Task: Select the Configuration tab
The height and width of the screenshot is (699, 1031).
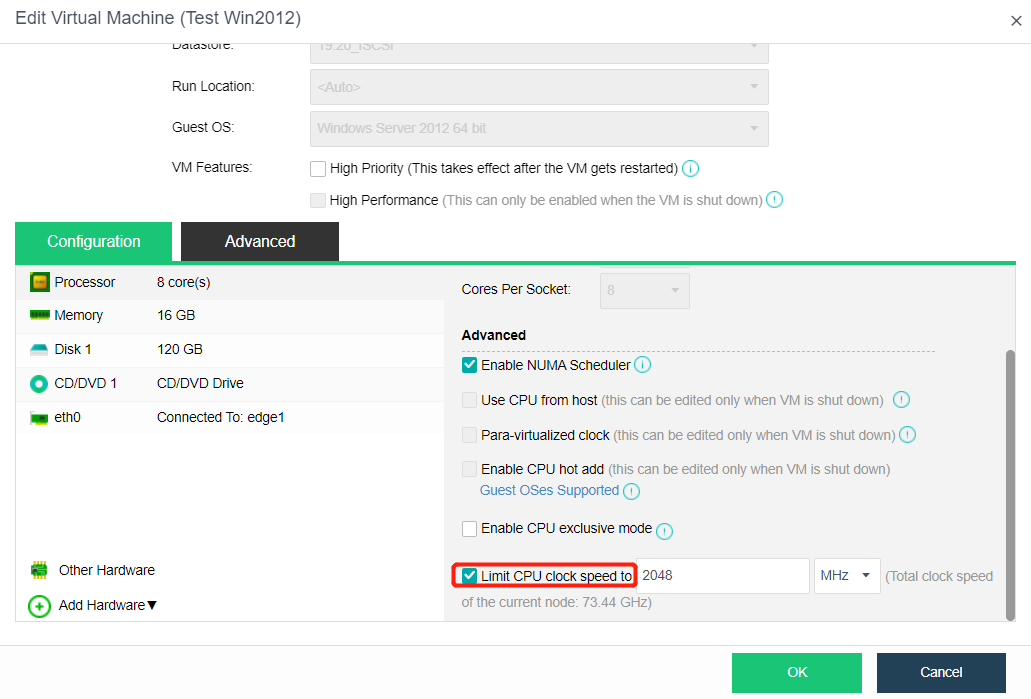Action: pos(94,241)
